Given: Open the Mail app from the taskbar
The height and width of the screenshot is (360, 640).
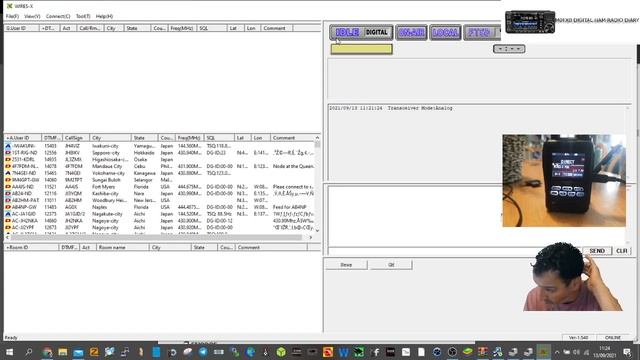Looking at the screenshot, I should coord(78,352).
